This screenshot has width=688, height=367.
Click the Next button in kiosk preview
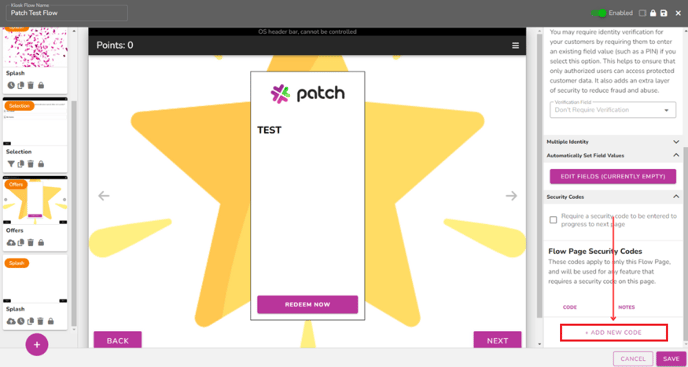pyautogui.click(x=498, y=340)
